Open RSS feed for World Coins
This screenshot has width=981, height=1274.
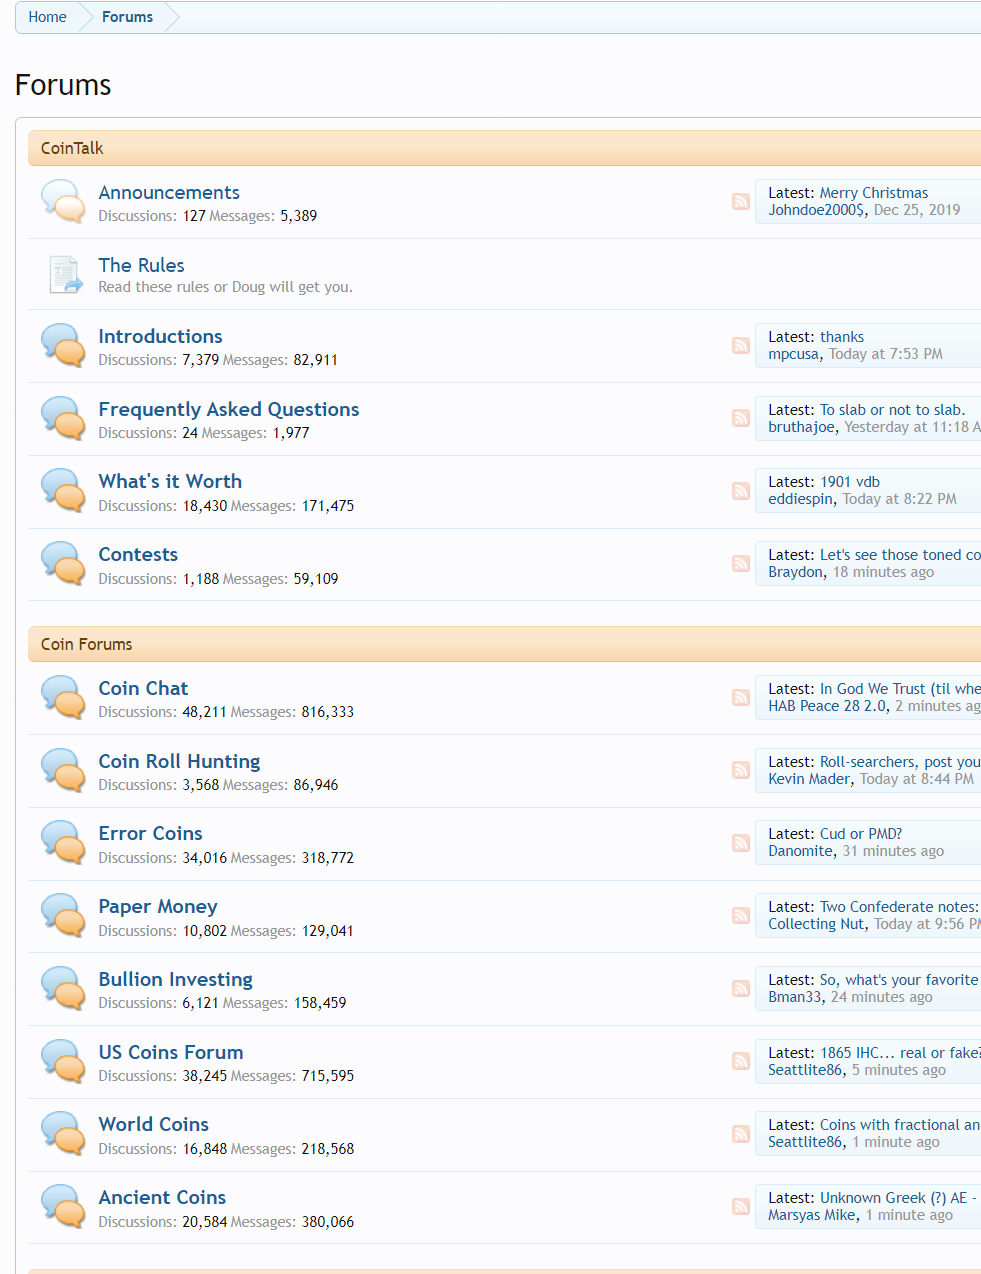point(741,1134)
